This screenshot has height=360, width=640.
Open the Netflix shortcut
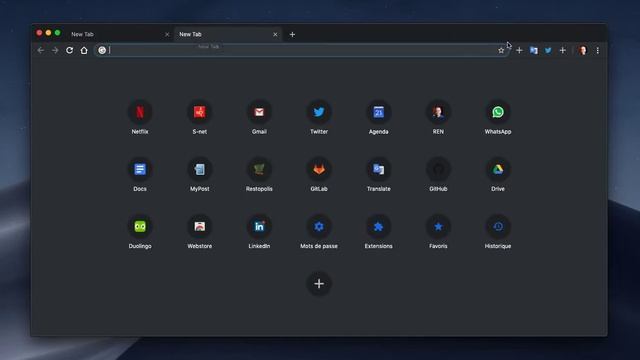pyautogui.click(x=140, y=117)
